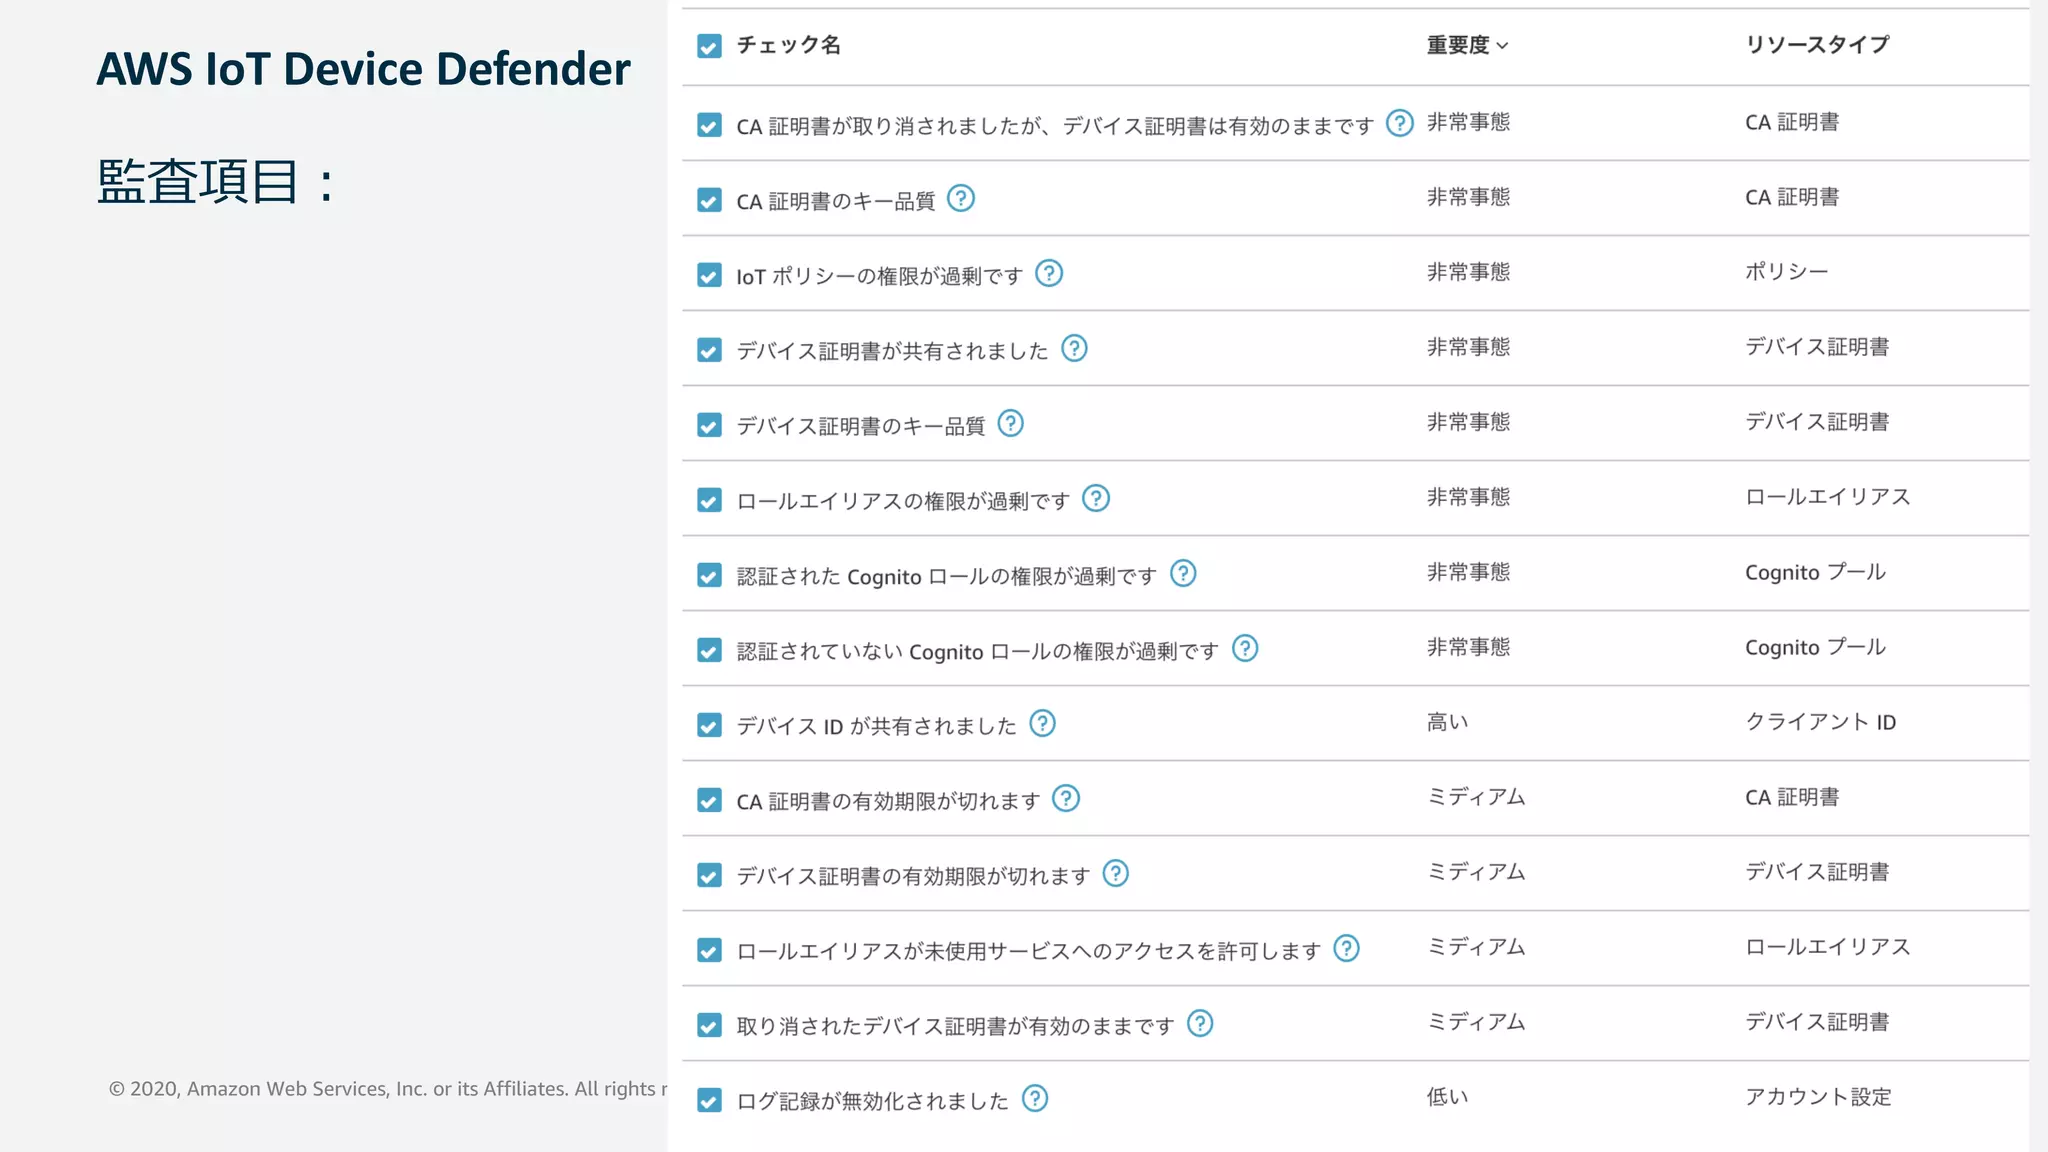Click Cognito プール in 認証された Cognito row
The width and height of the screenshot is (2048, 1152).
coord(1815,572)
